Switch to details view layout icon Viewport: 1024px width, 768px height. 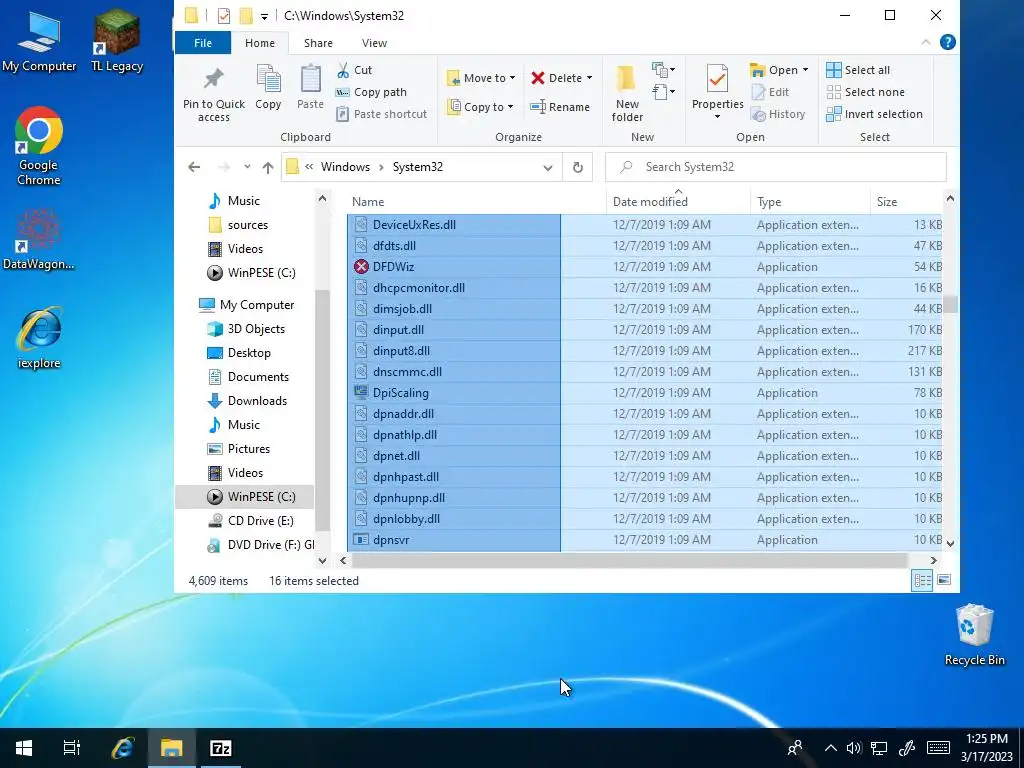click(923, 580)
